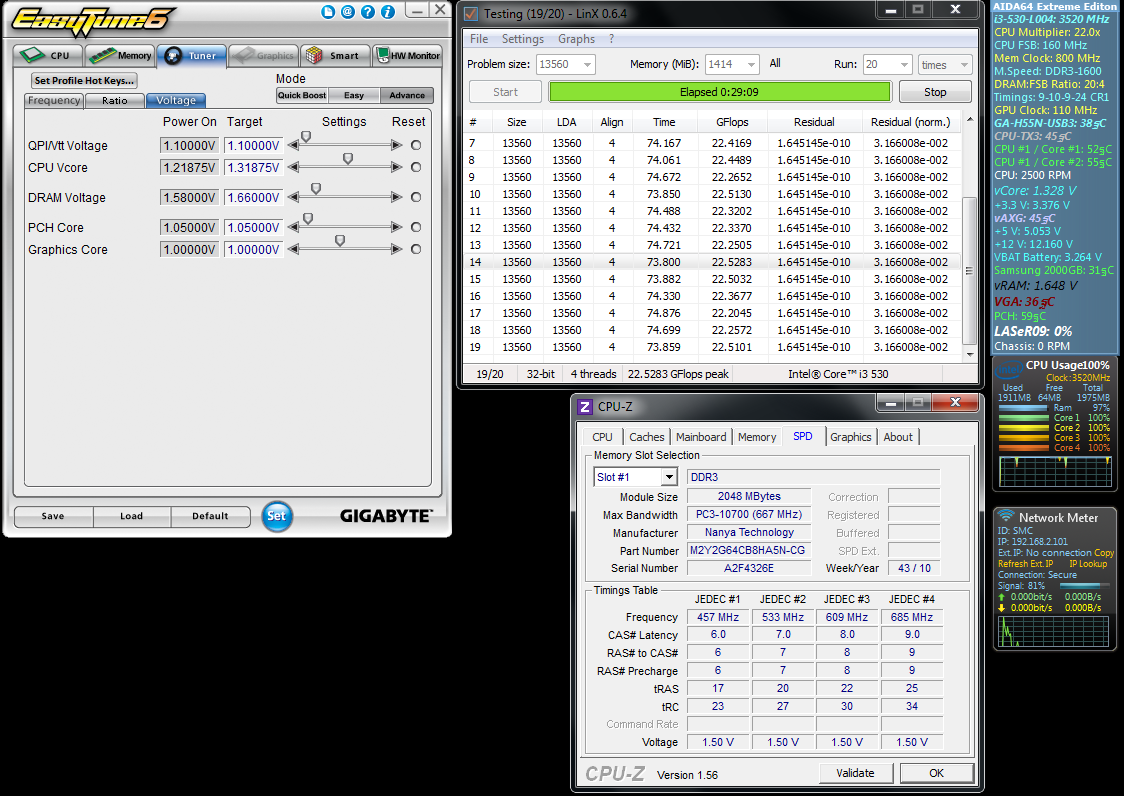Expand the Problem size dropdown in LinX
The width and height of the screenshot is (1124, 796).
coord(585,64)
